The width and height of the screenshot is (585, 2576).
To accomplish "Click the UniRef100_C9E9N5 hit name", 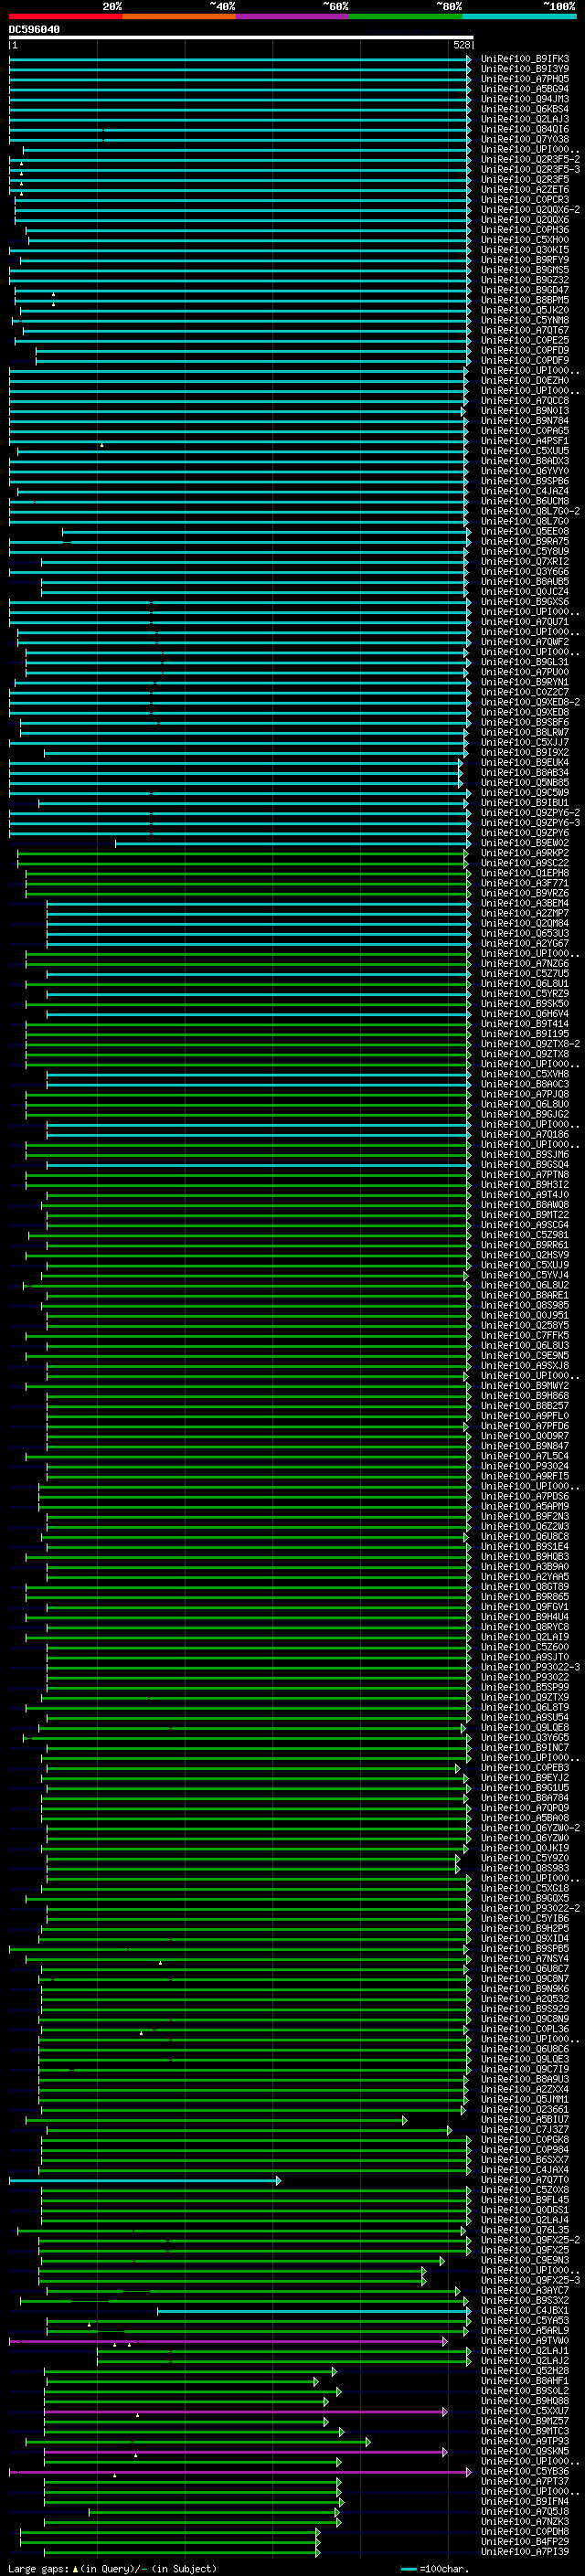I will (x=524, y=1355).
